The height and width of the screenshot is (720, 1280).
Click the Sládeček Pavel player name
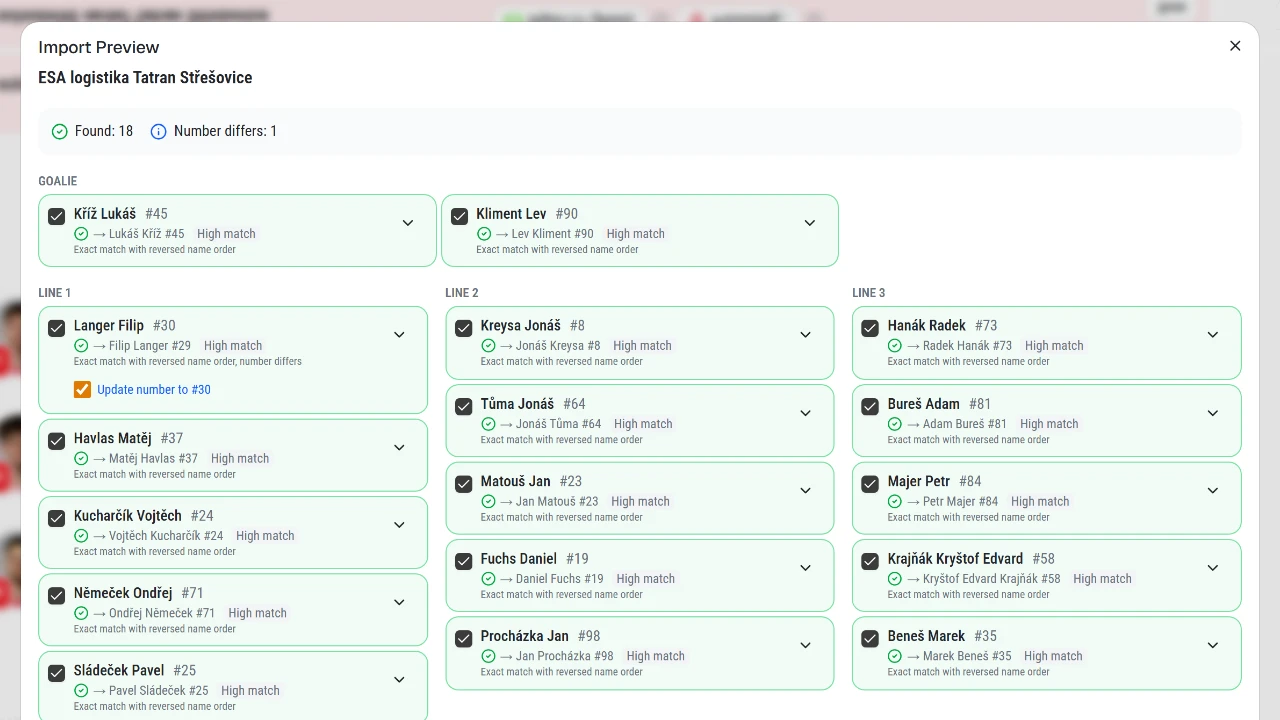119,671
